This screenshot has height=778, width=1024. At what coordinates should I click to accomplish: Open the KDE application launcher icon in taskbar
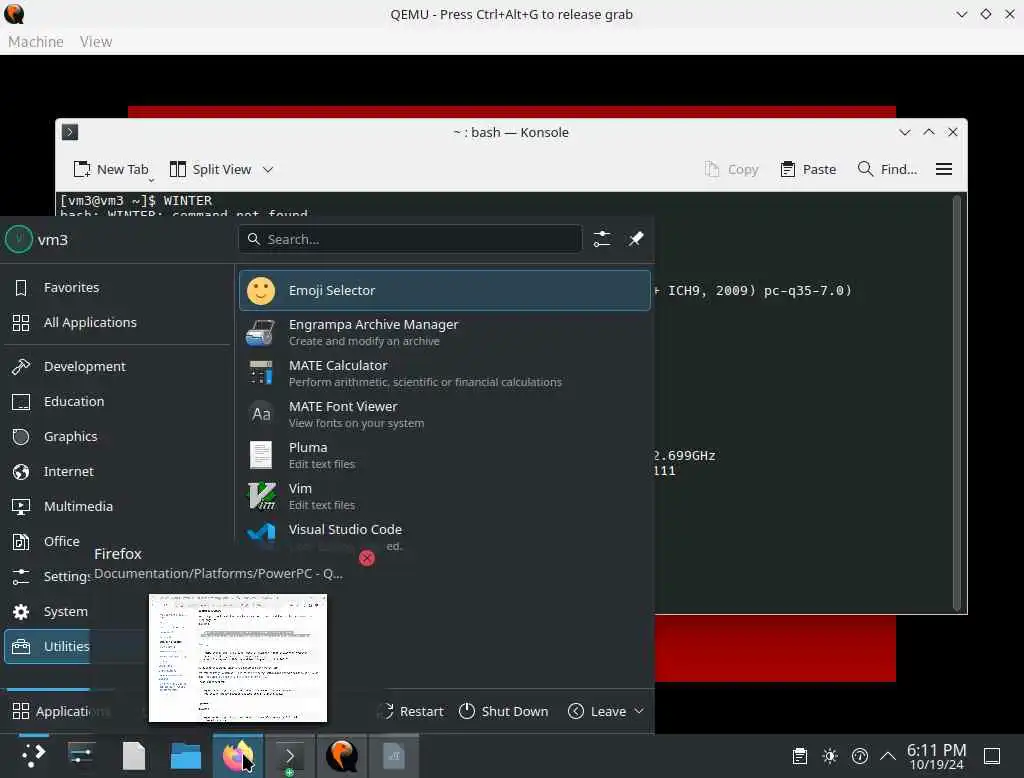point(33,756)
